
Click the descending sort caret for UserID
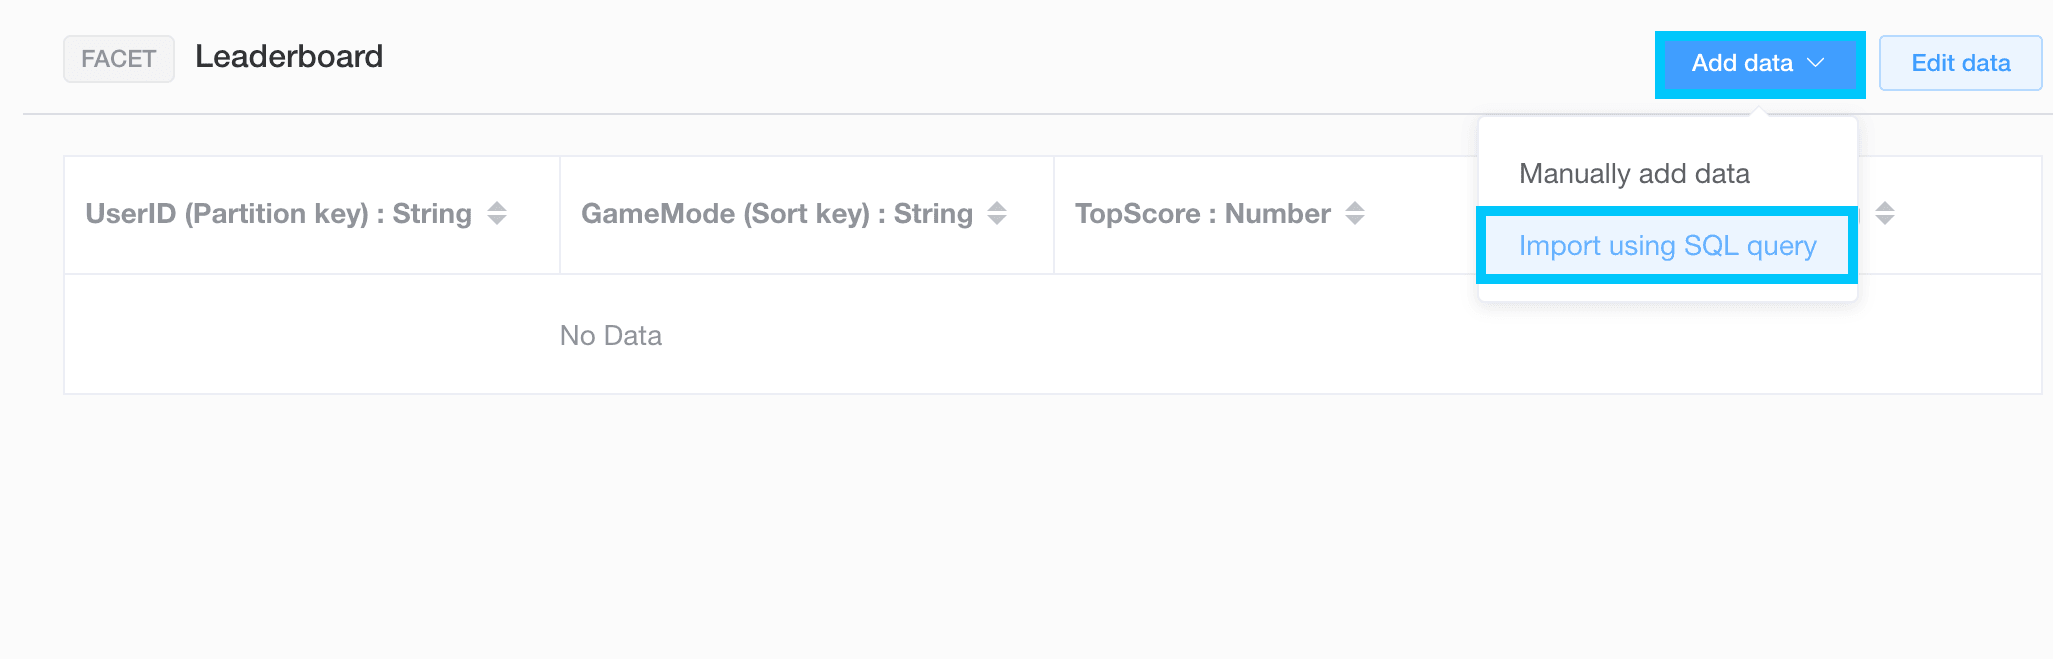497,220
